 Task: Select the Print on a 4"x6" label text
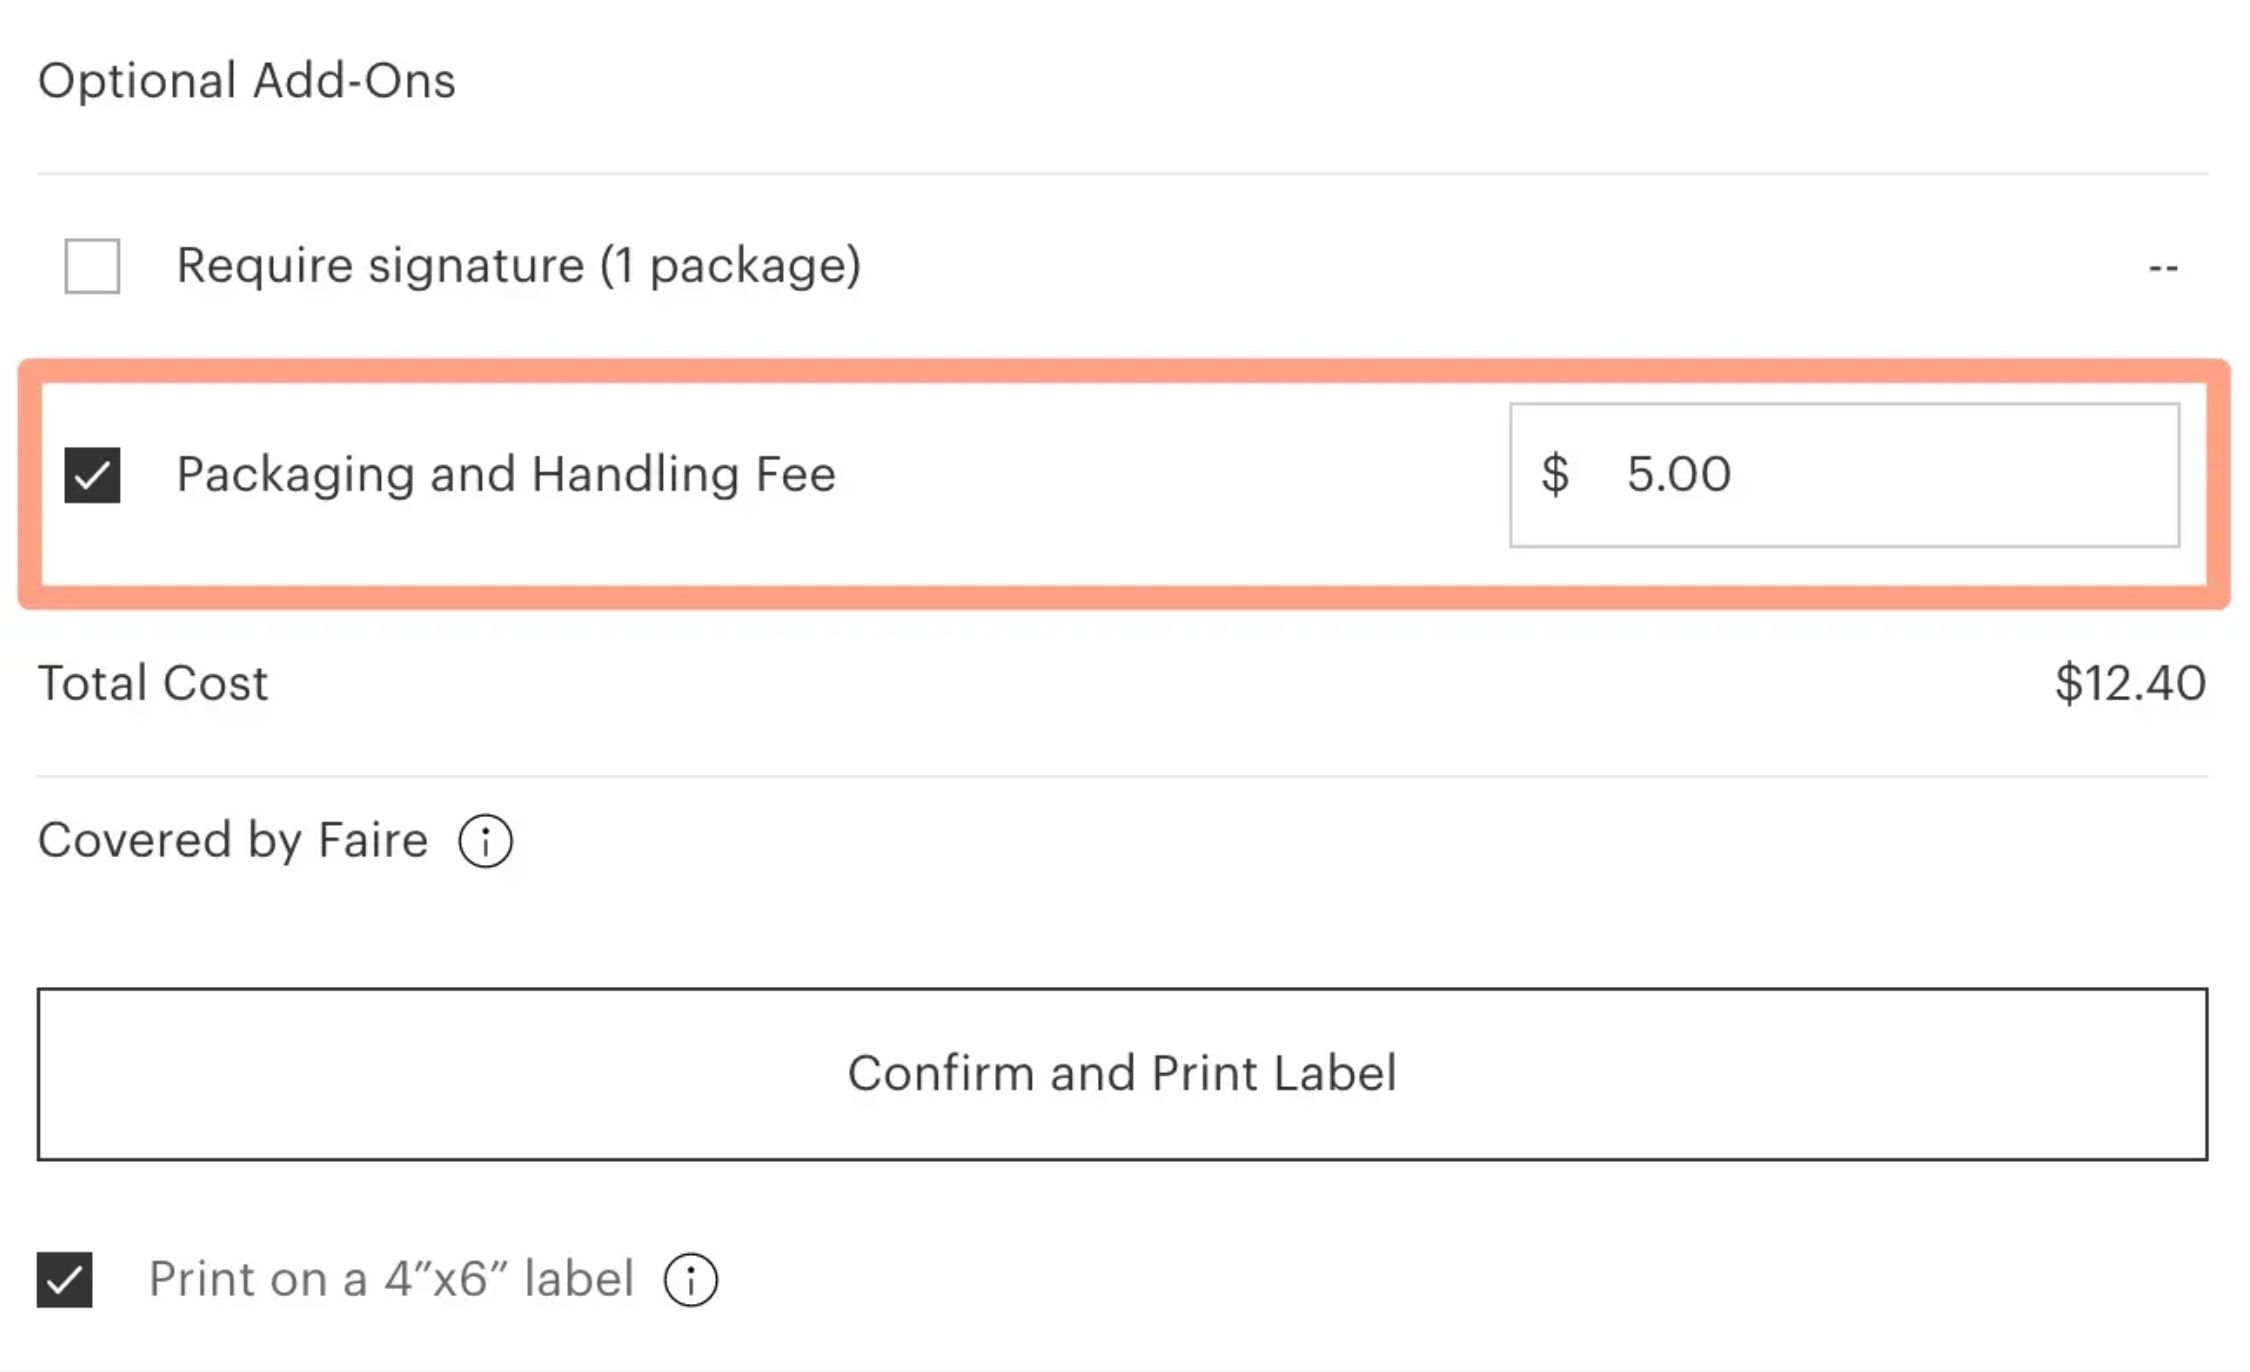click(x=391, y=1279)
